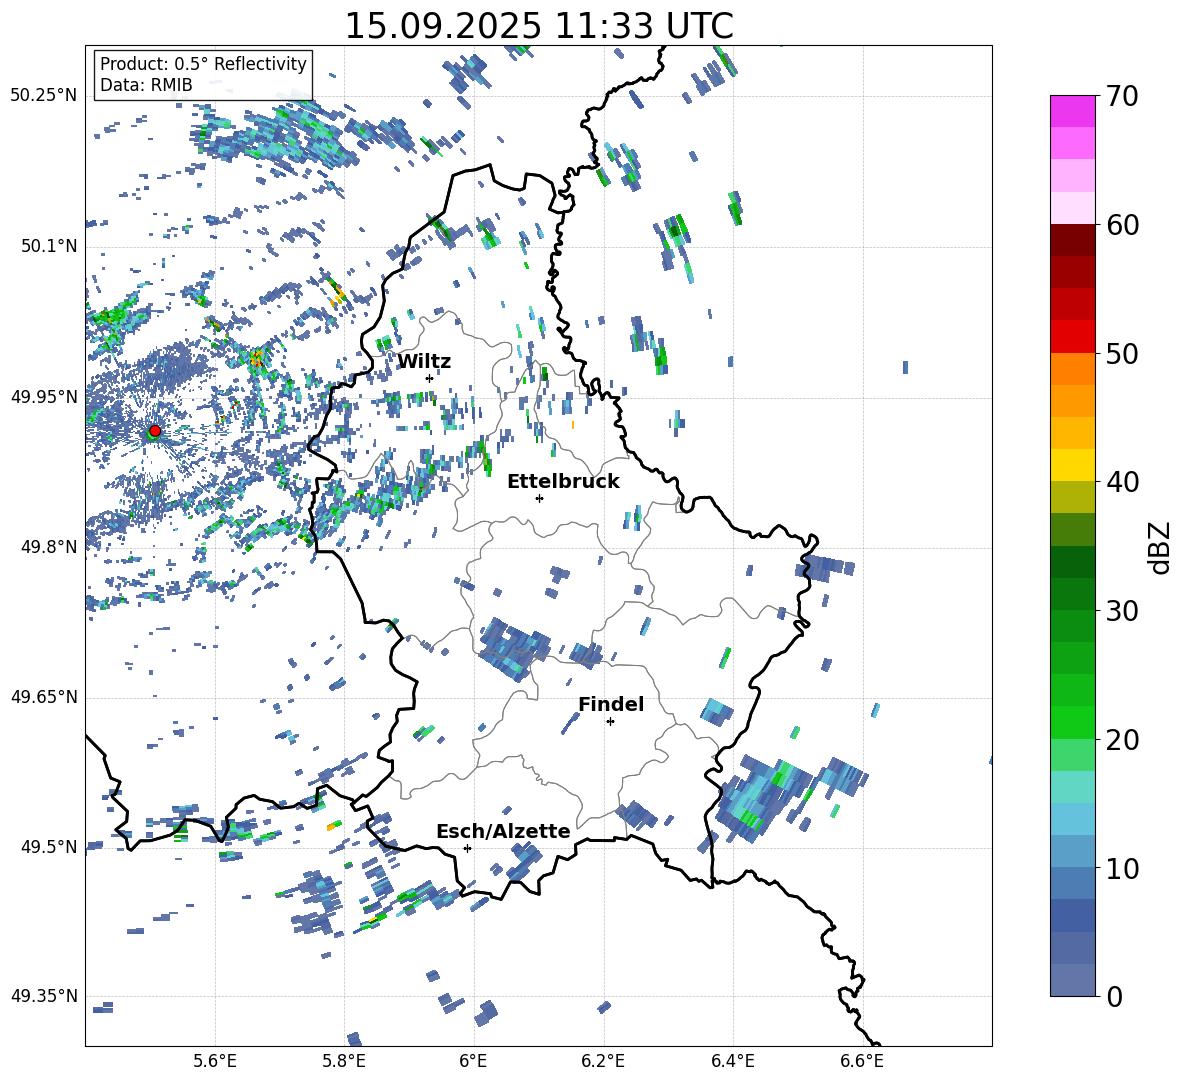Click the map title with date and time
This screenshot has height=1081, width=1184.
tap(538, 26)
